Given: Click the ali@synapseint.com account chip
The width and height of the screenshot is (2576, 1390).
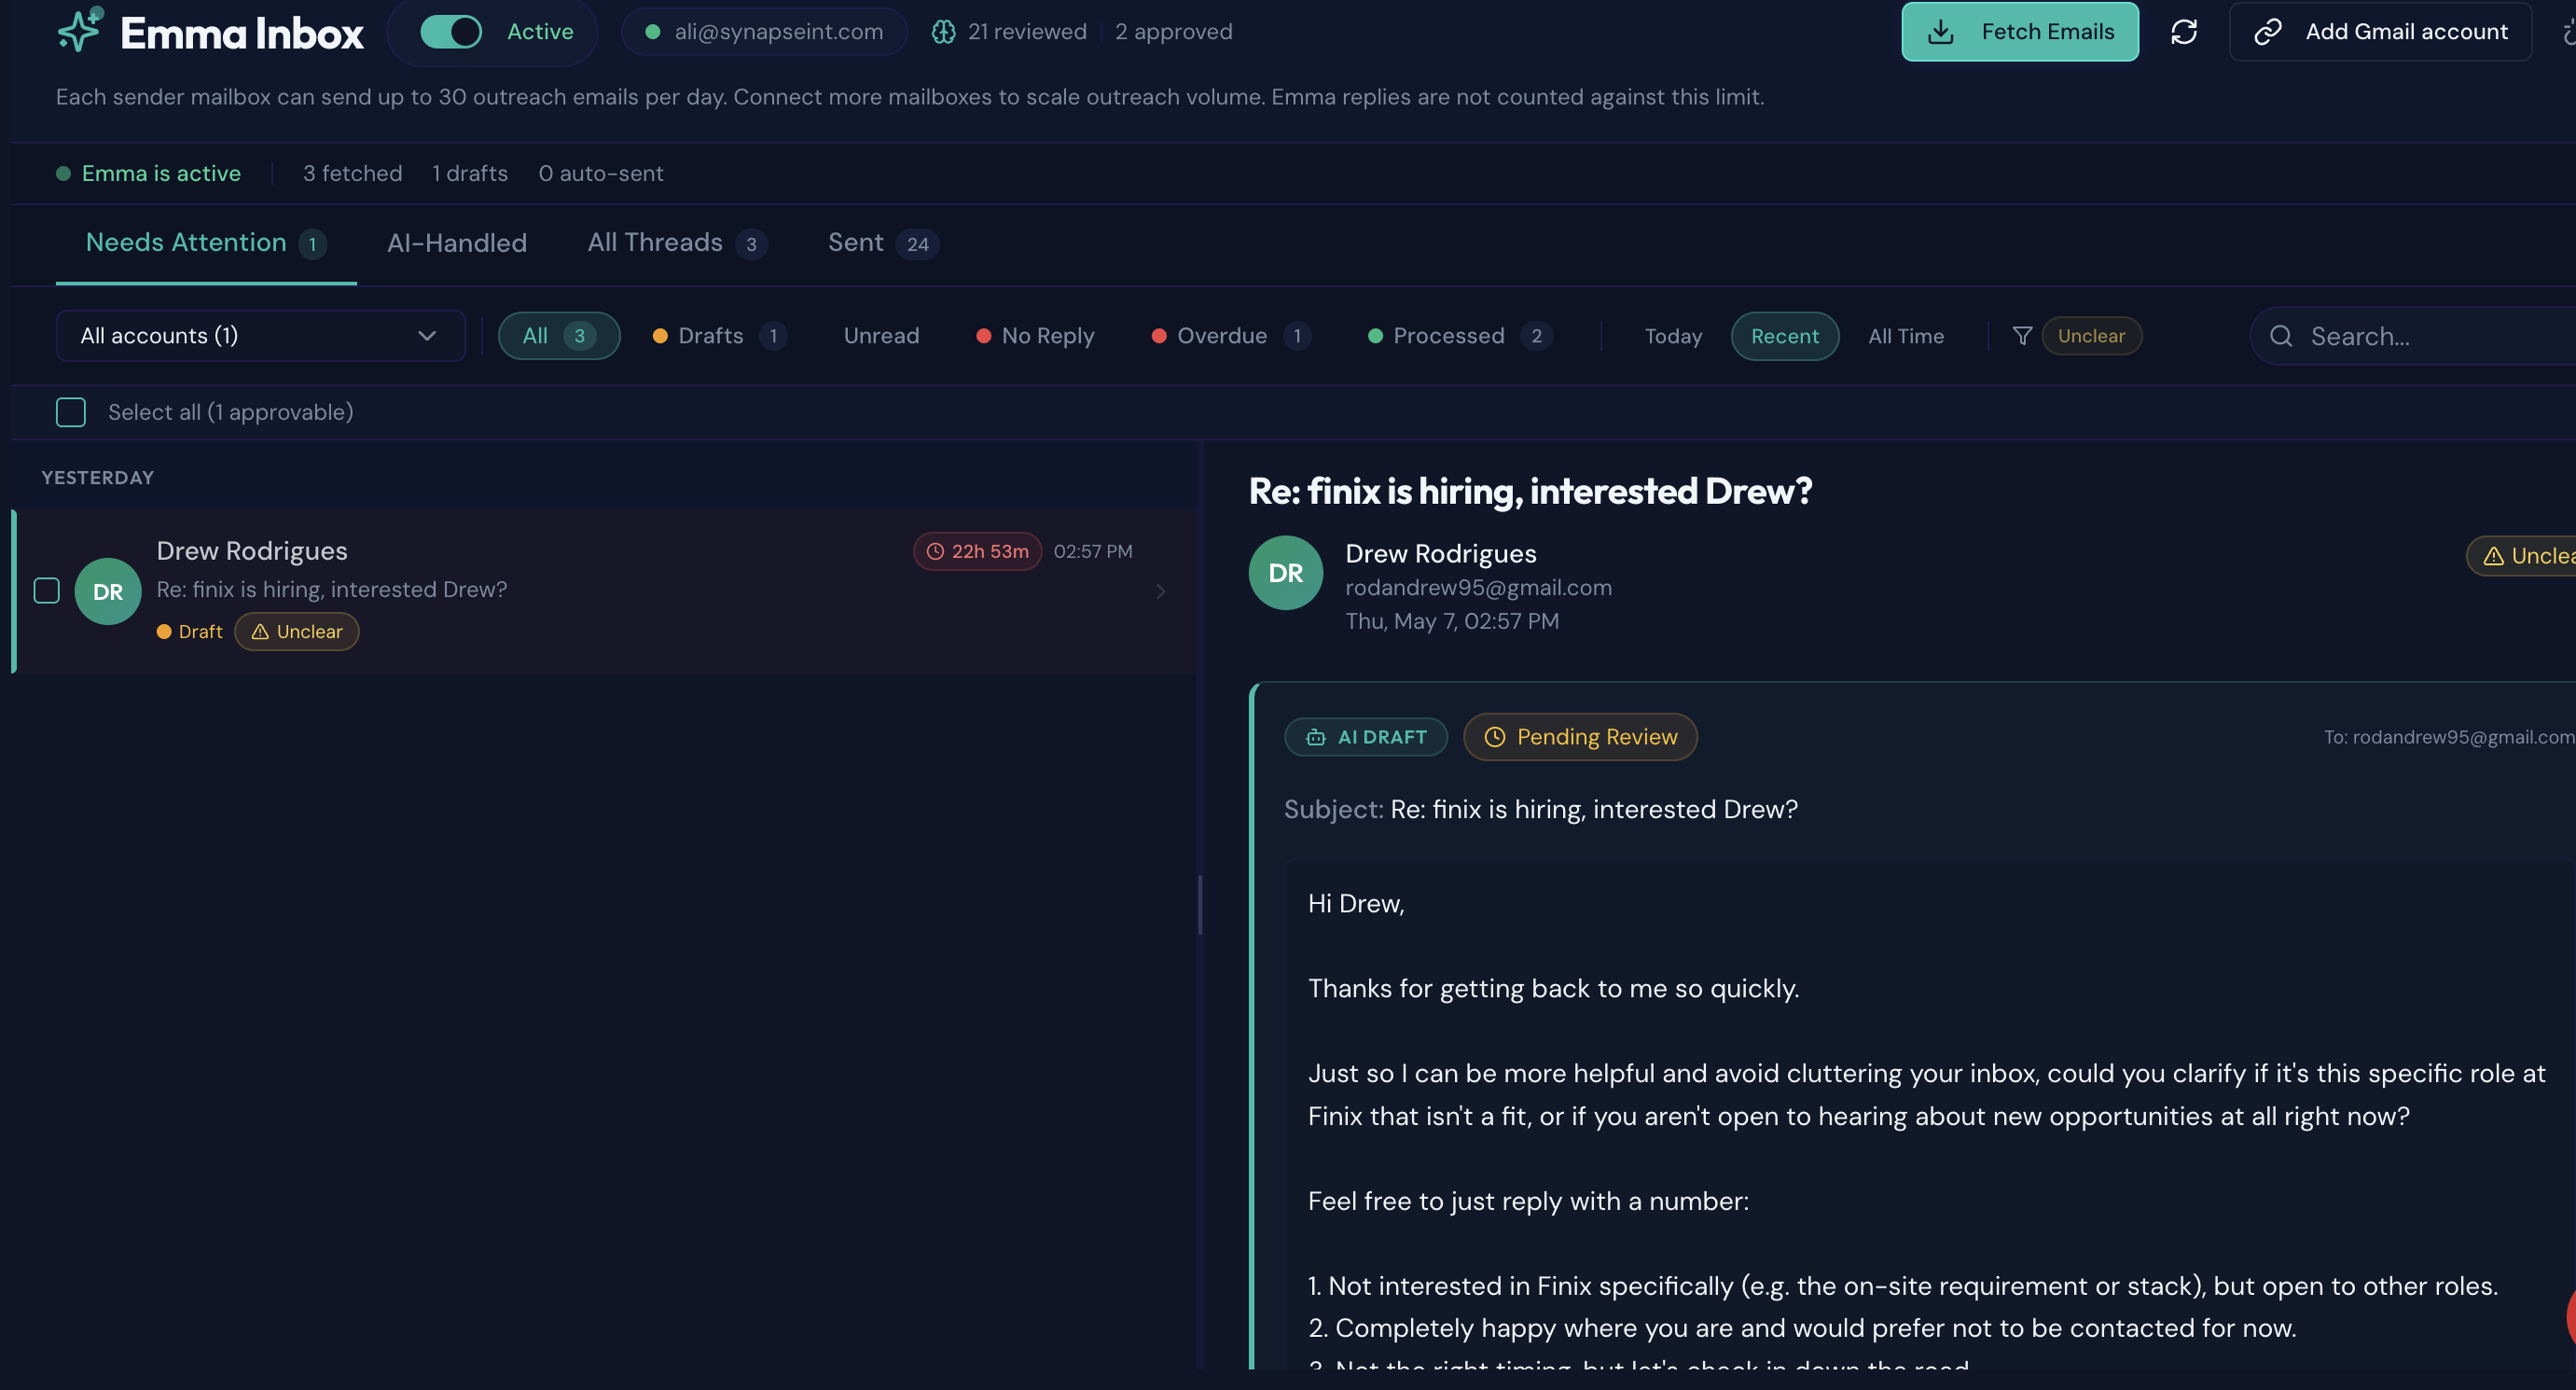Looking at the screenshot, I should (x=764, y=32).
